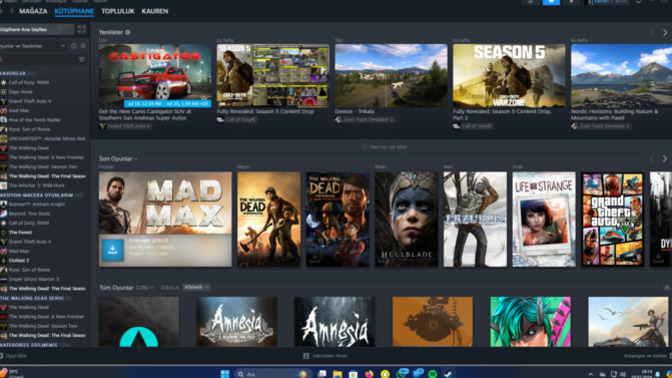
Task: Open Alfabetik sort order dropdown
Action: pos(196,287)
